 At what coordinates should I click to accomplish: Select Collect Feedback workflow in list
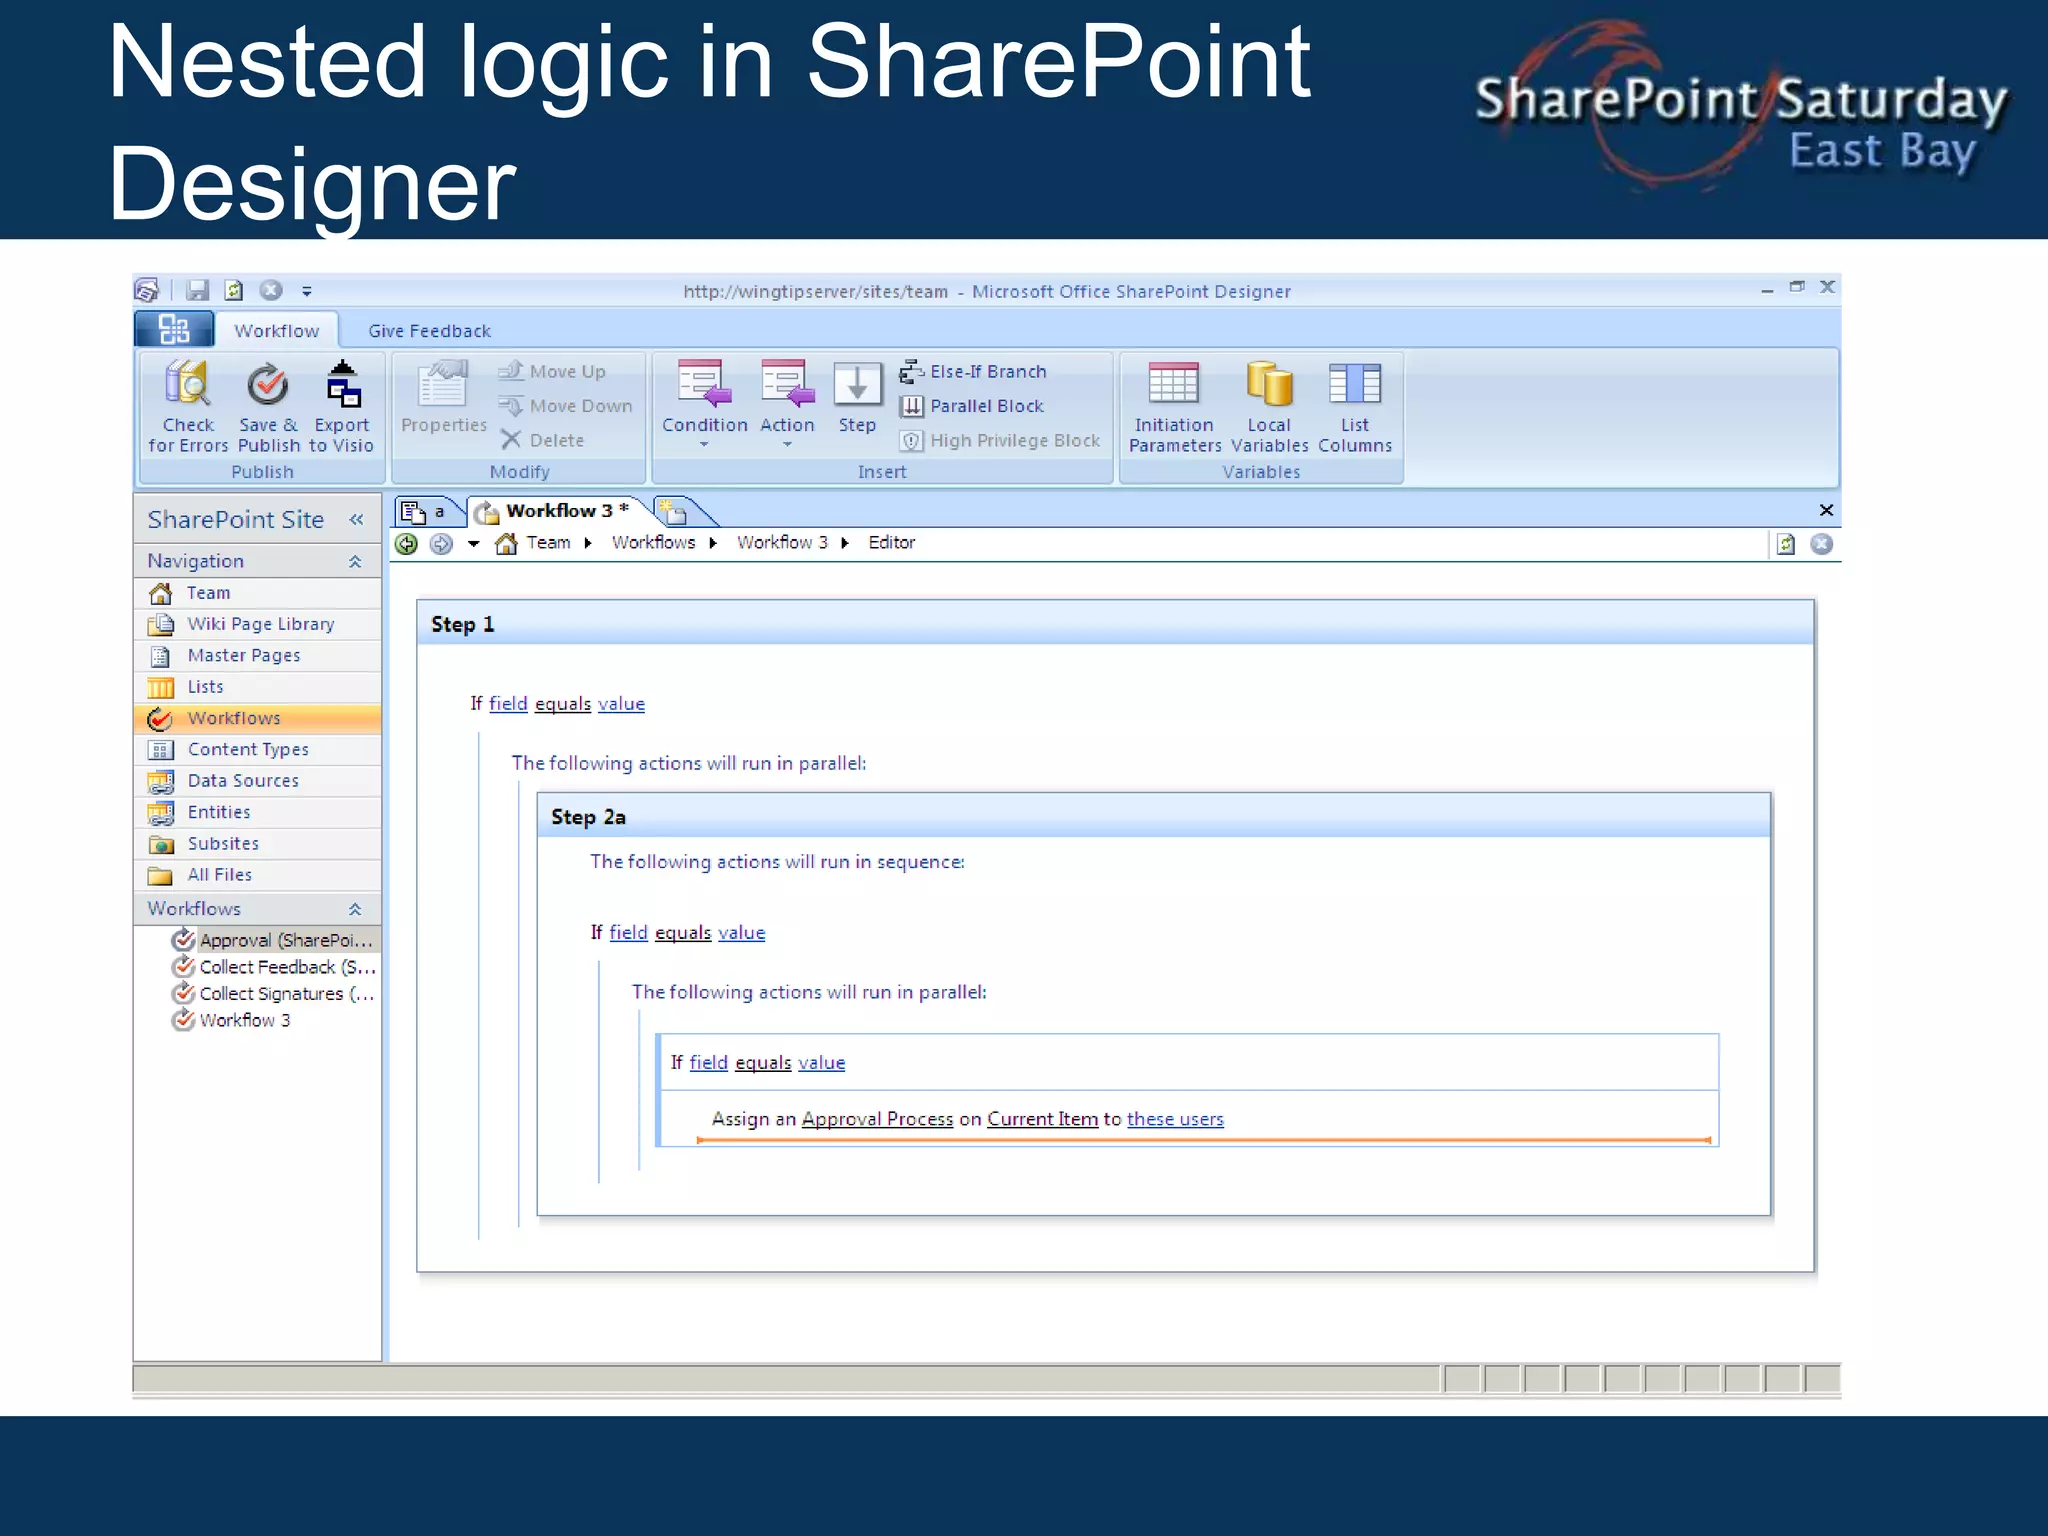pyautogui.click(x=287, y=967)
